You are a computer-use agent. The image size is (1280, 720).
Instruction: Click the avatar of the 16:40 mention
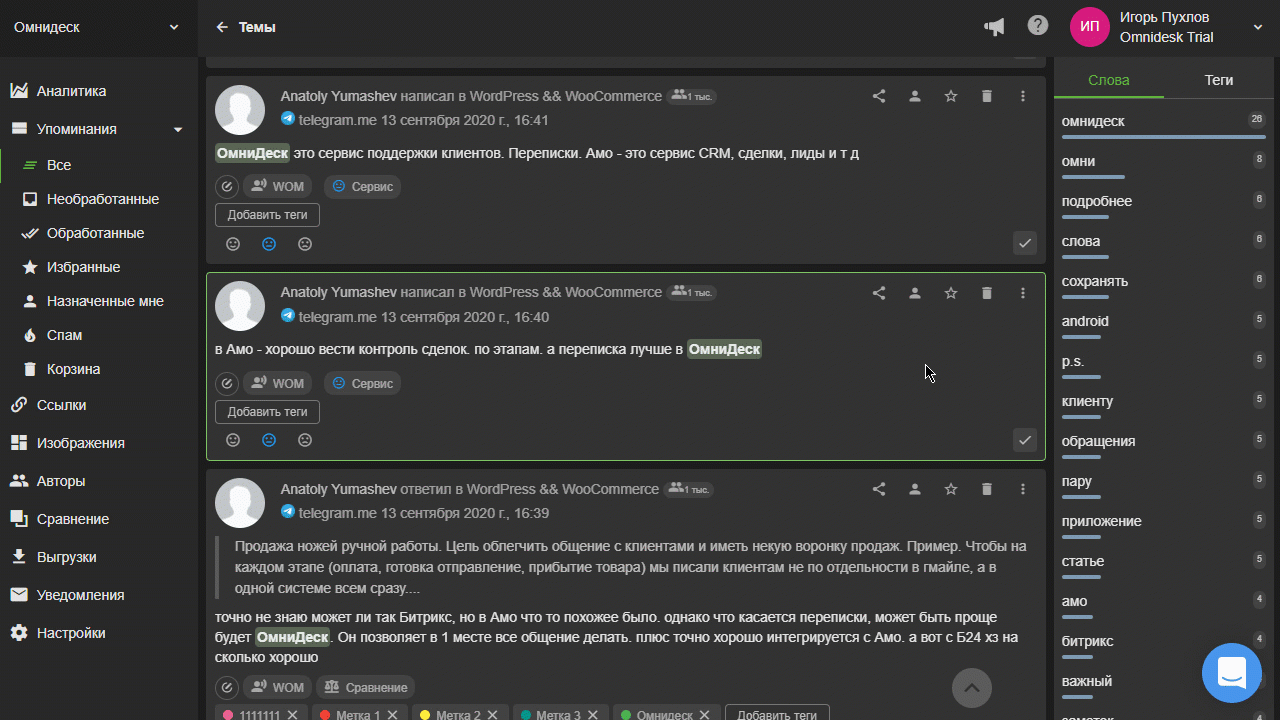[240, 306]
